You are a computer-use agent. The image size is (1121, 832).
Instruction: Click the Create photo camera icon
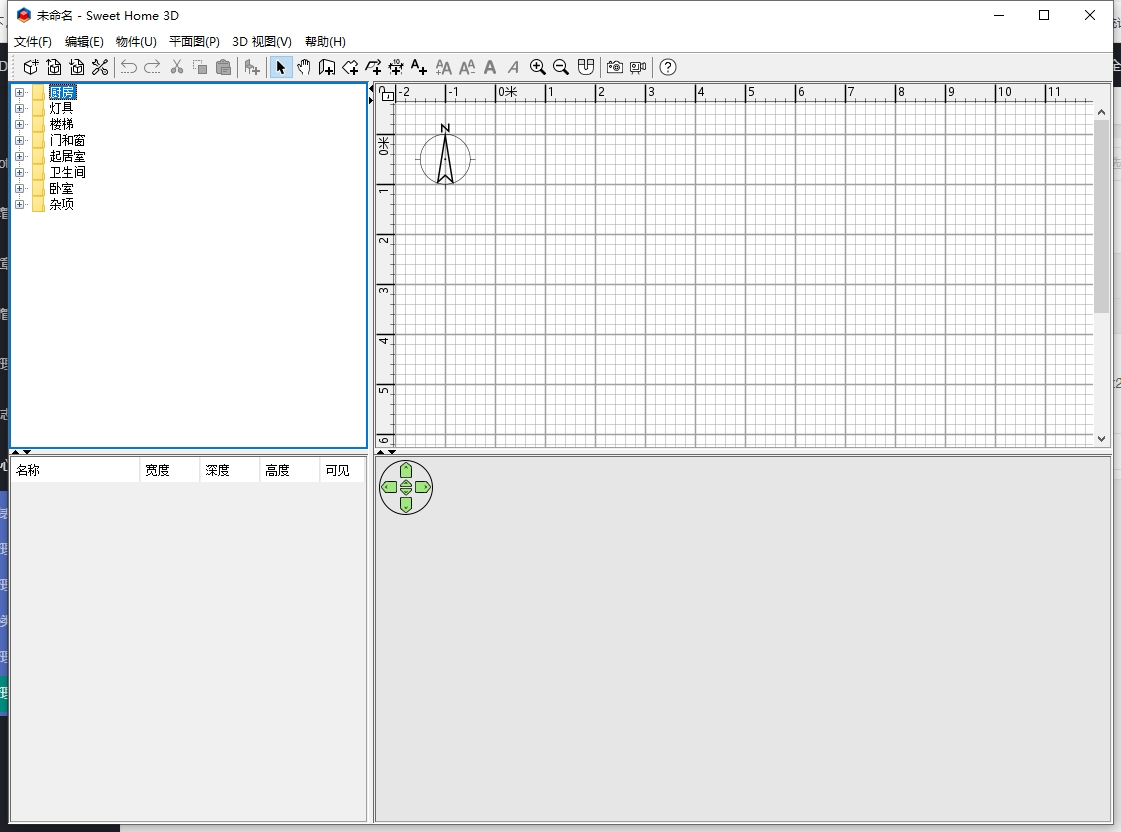pyautogui.click(x=614, y=67)
